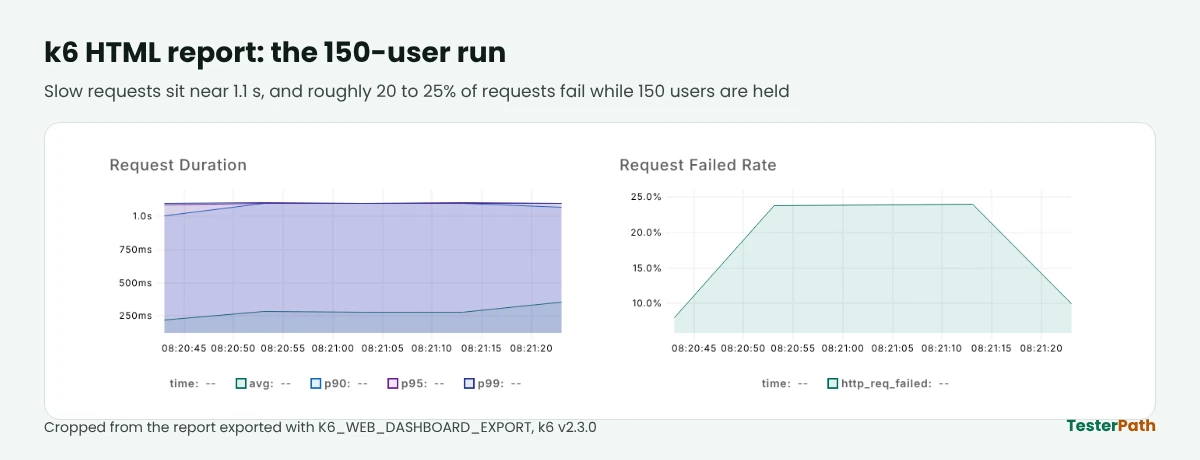This screenshot has width=1200, height=460.
Task: Click 08:21:00 on Request Duration axis
Action: [x=333, y=349]
